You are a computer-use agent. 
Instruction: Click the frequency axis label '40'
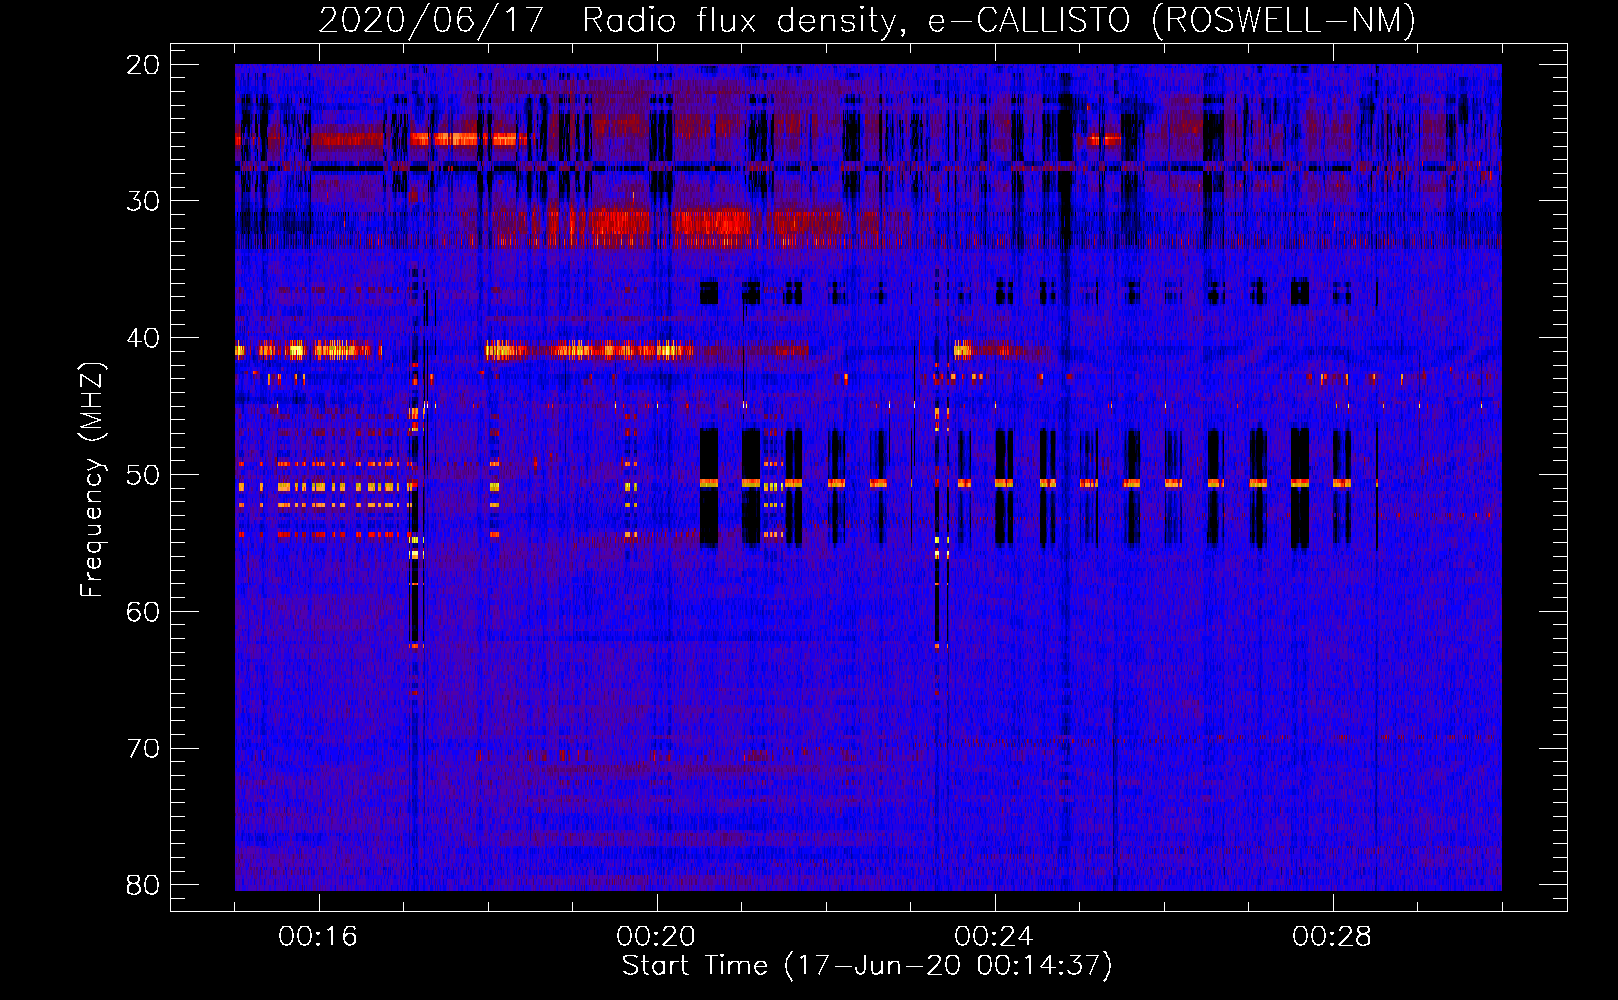[x=144, y=338]
